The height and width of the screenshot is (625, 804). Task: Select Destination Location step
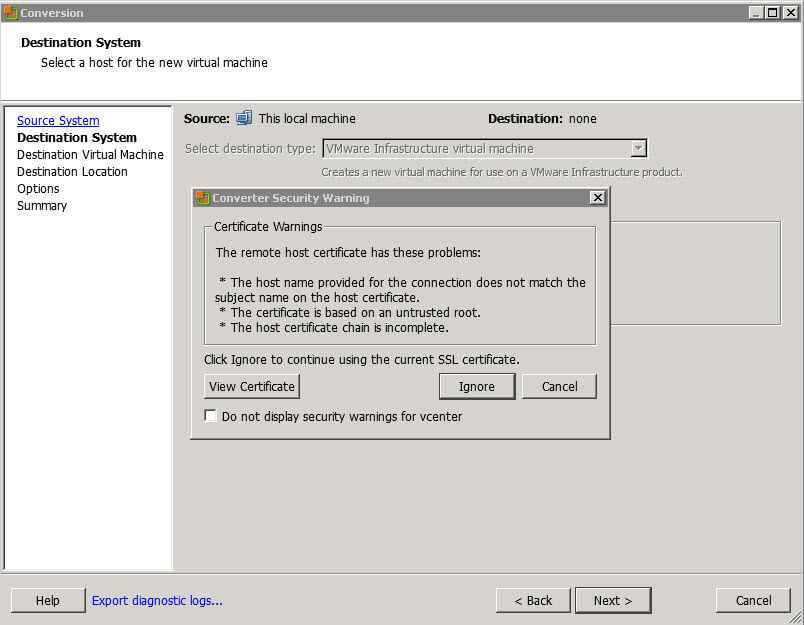(72, 172)
